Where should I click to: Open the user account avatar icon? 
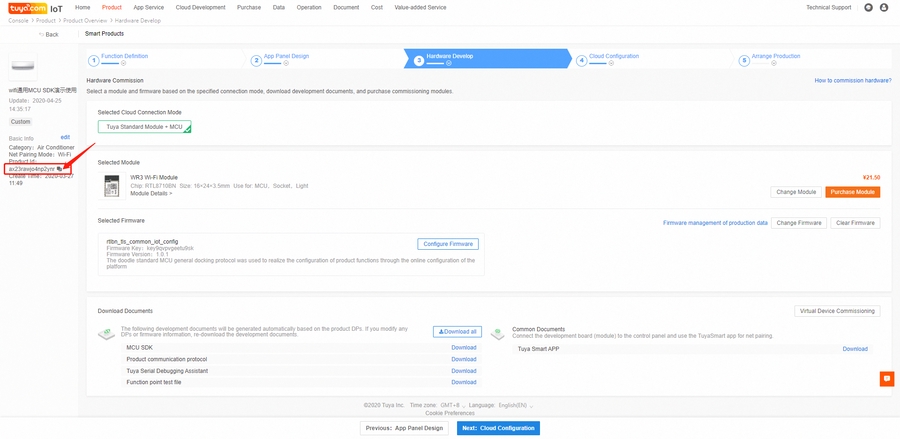[884, 7]
